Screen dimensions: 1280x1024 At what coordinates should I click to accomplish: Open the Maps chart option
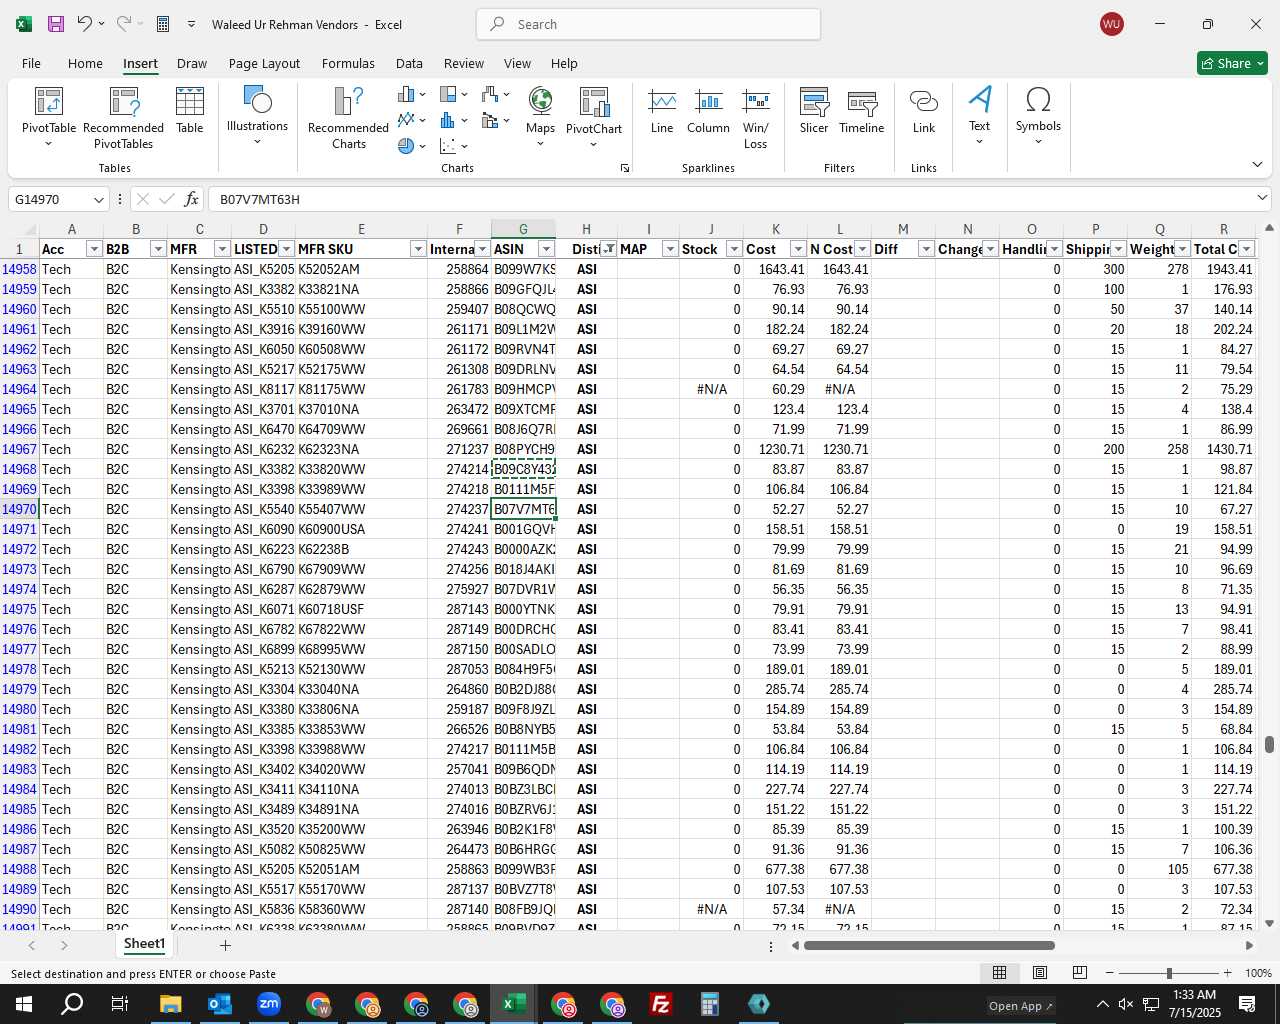tap(540, 116)
